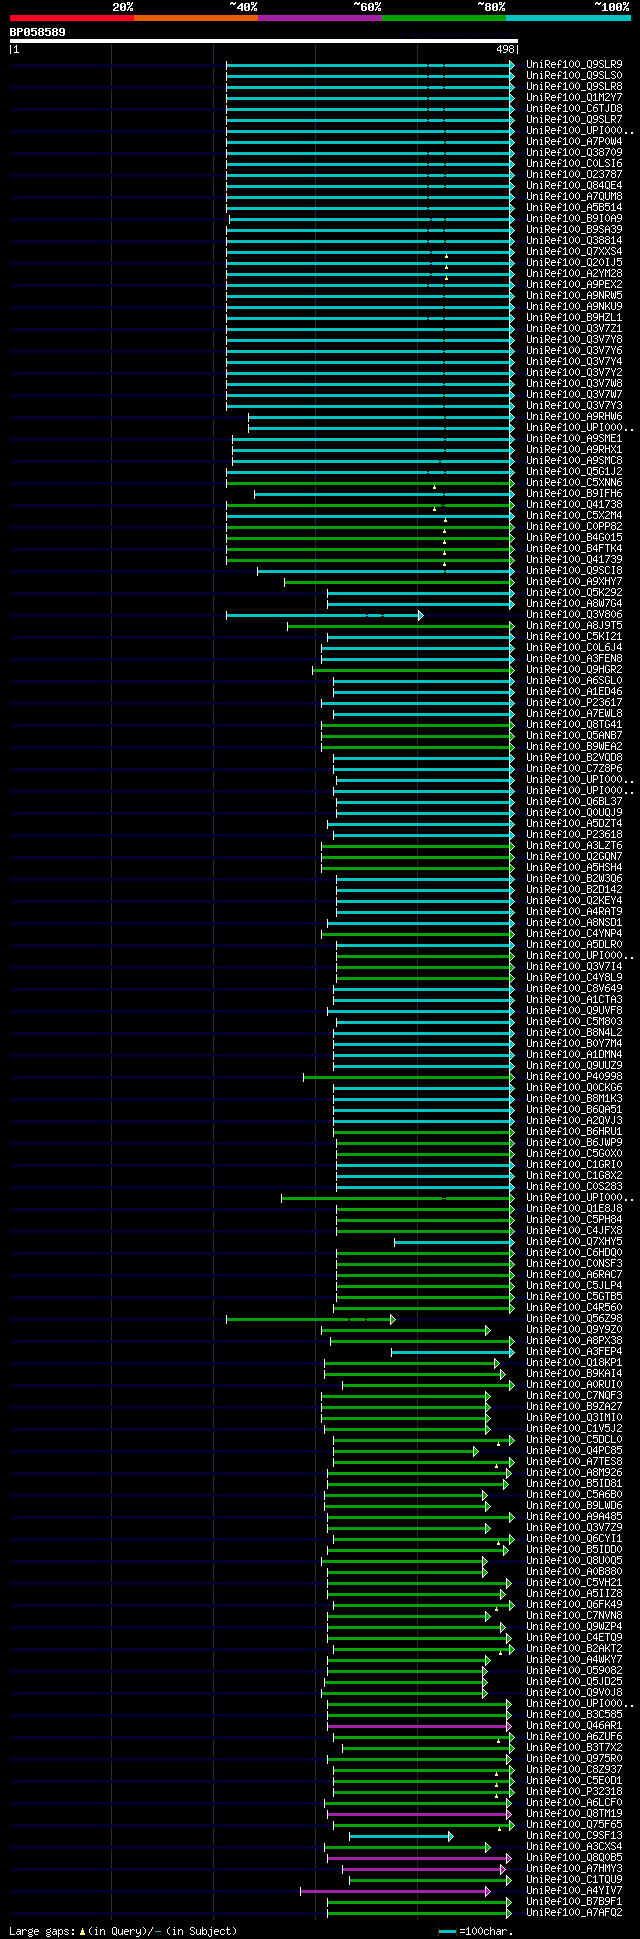Select hit label UniRef100_C4YNP4
This screenshot has height=1939, width=640.
[574, 933]
